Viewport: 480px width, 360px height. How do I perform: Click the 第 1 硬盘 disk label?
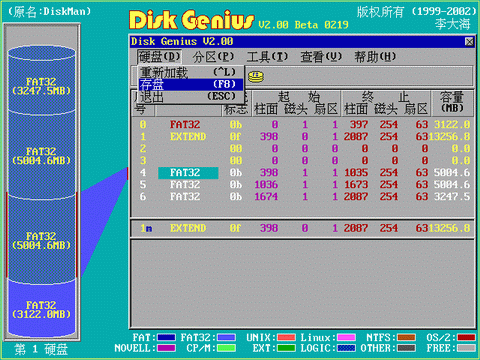tap(41, 349)
